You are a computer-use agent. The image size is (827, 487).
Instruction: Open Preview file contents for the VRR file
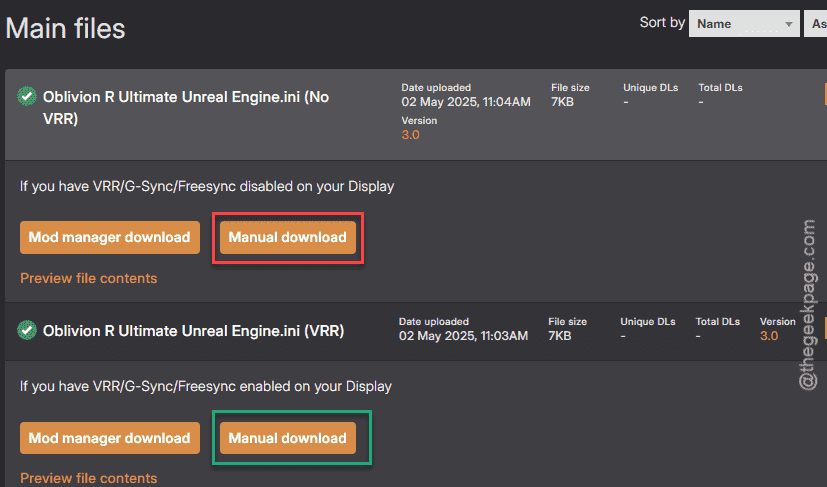click(89, 478)
